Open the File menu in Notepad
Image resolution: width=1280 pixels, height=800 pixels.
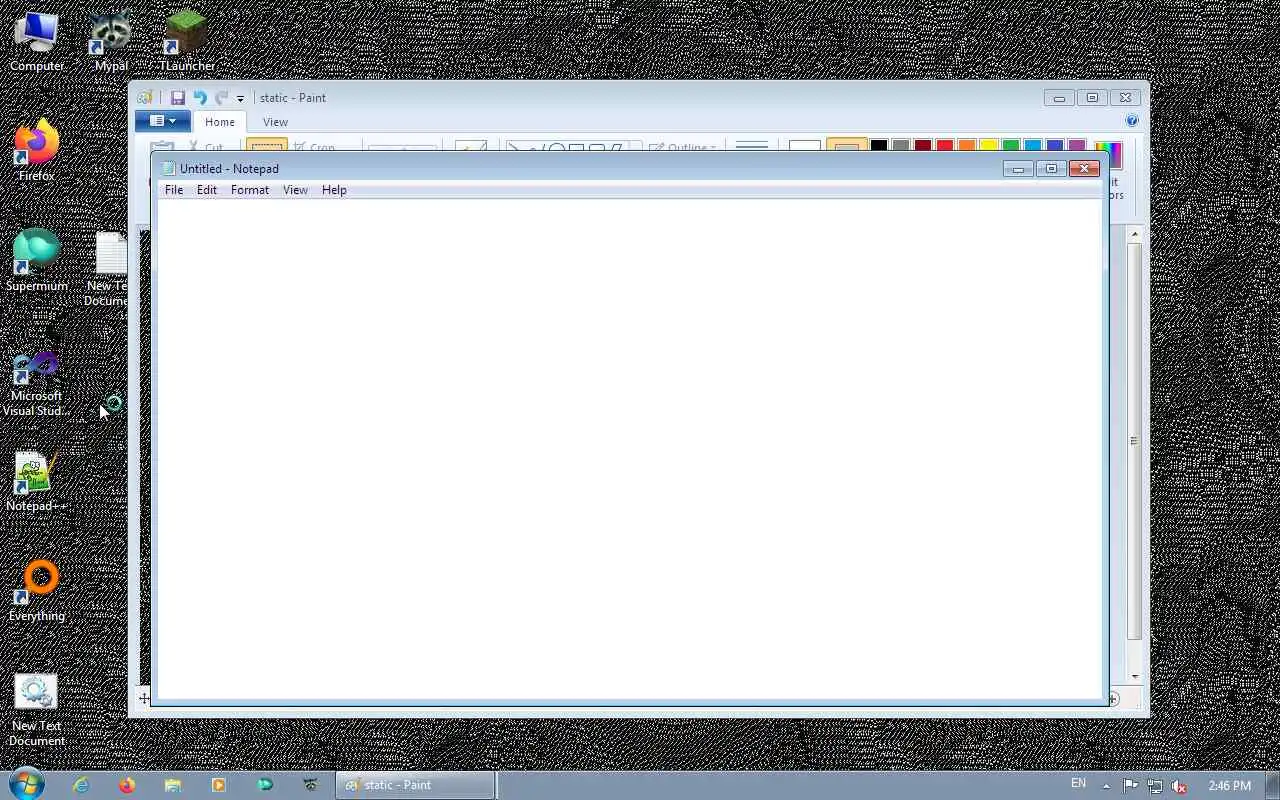(x=174, y=190)
